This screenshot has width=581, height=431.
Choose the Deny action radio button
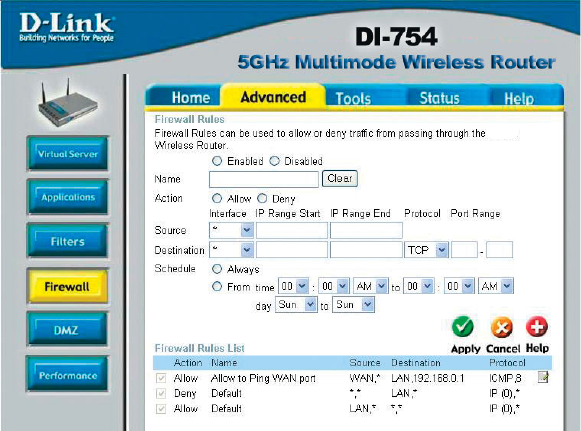tap(262, 198)
